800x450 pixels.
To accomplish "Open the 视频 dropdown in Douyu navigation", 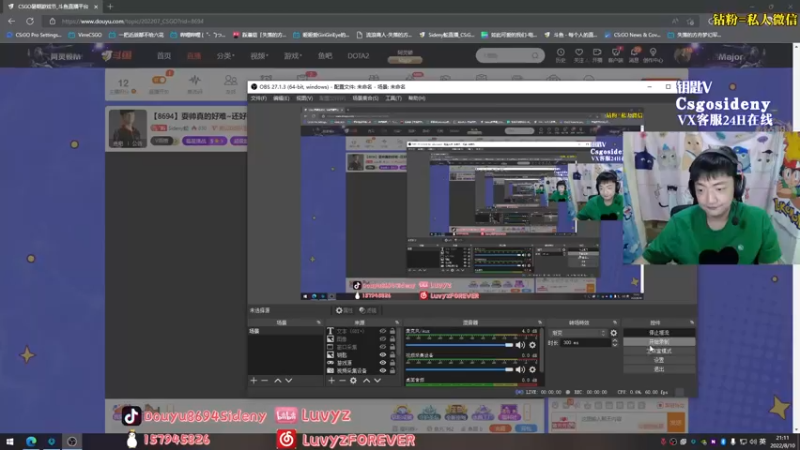I will tap(259, 56).
